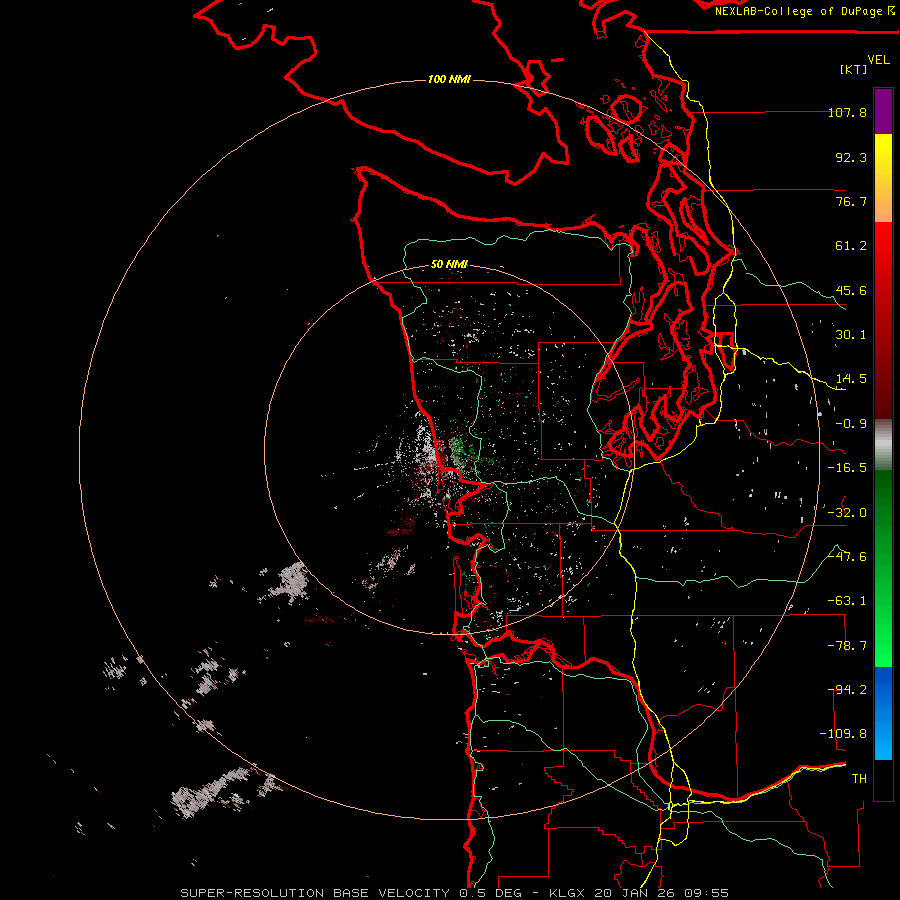
Task: Click the purple segment of velocity color bar
Action: (883, 111)
